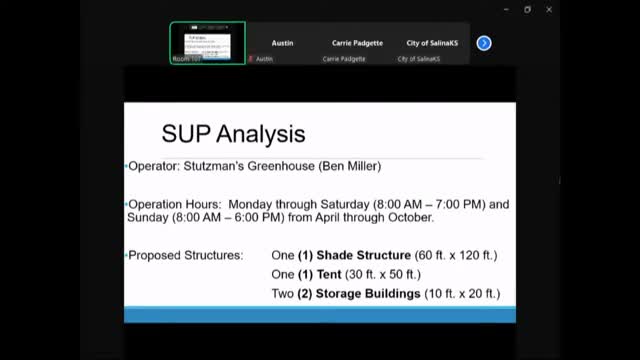Viewport: 640px width, 360px height.
Task: Select the Room 107 video thumbnail
Action: 208,43
